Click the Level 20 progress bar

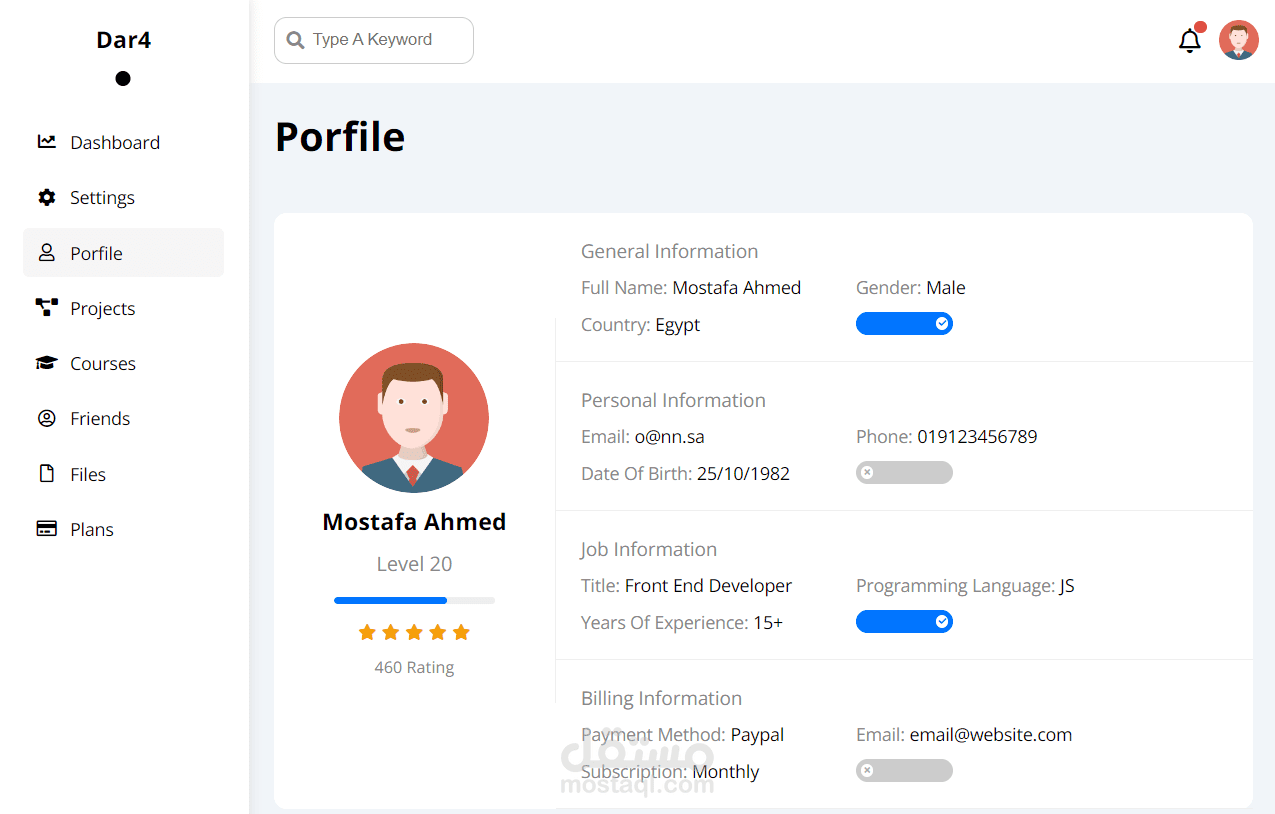(x=414, y=600)
